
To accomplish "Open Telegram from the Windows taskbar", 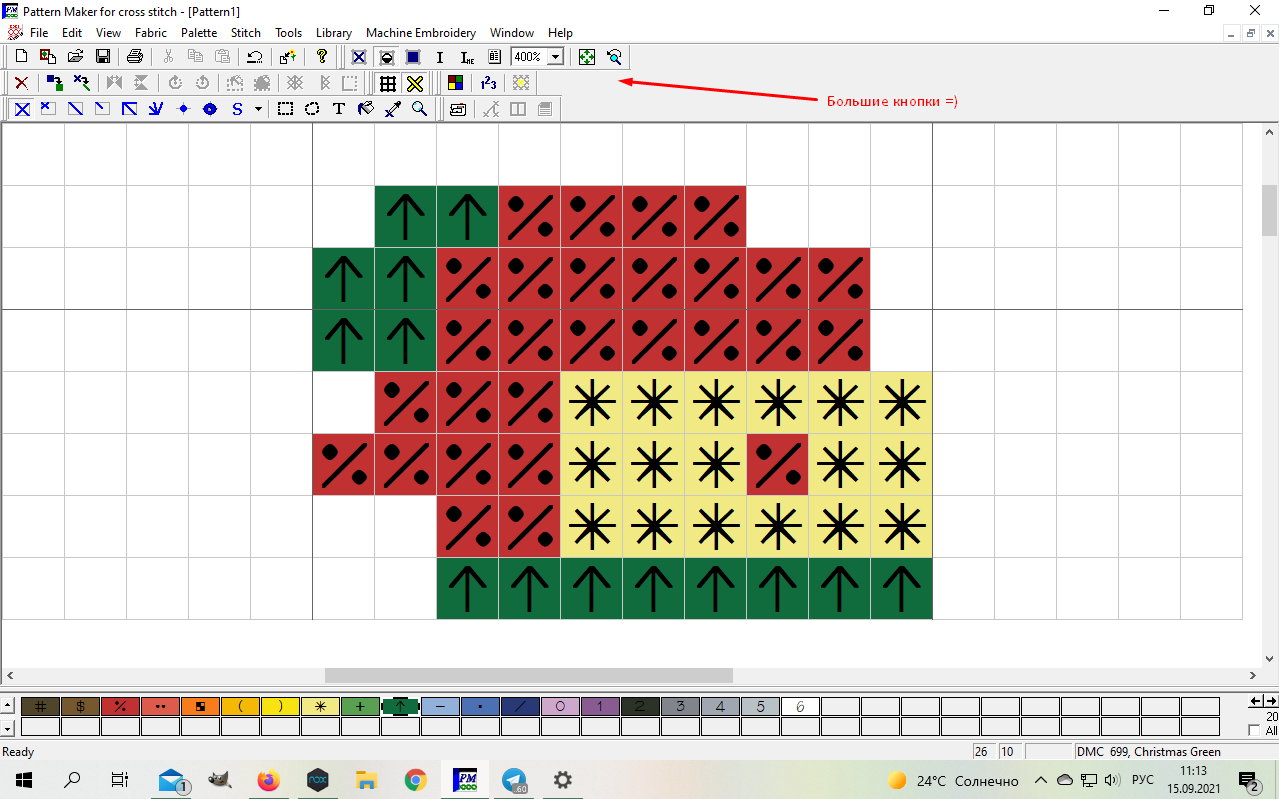I will pyautogui.click(x=514, y=780).
